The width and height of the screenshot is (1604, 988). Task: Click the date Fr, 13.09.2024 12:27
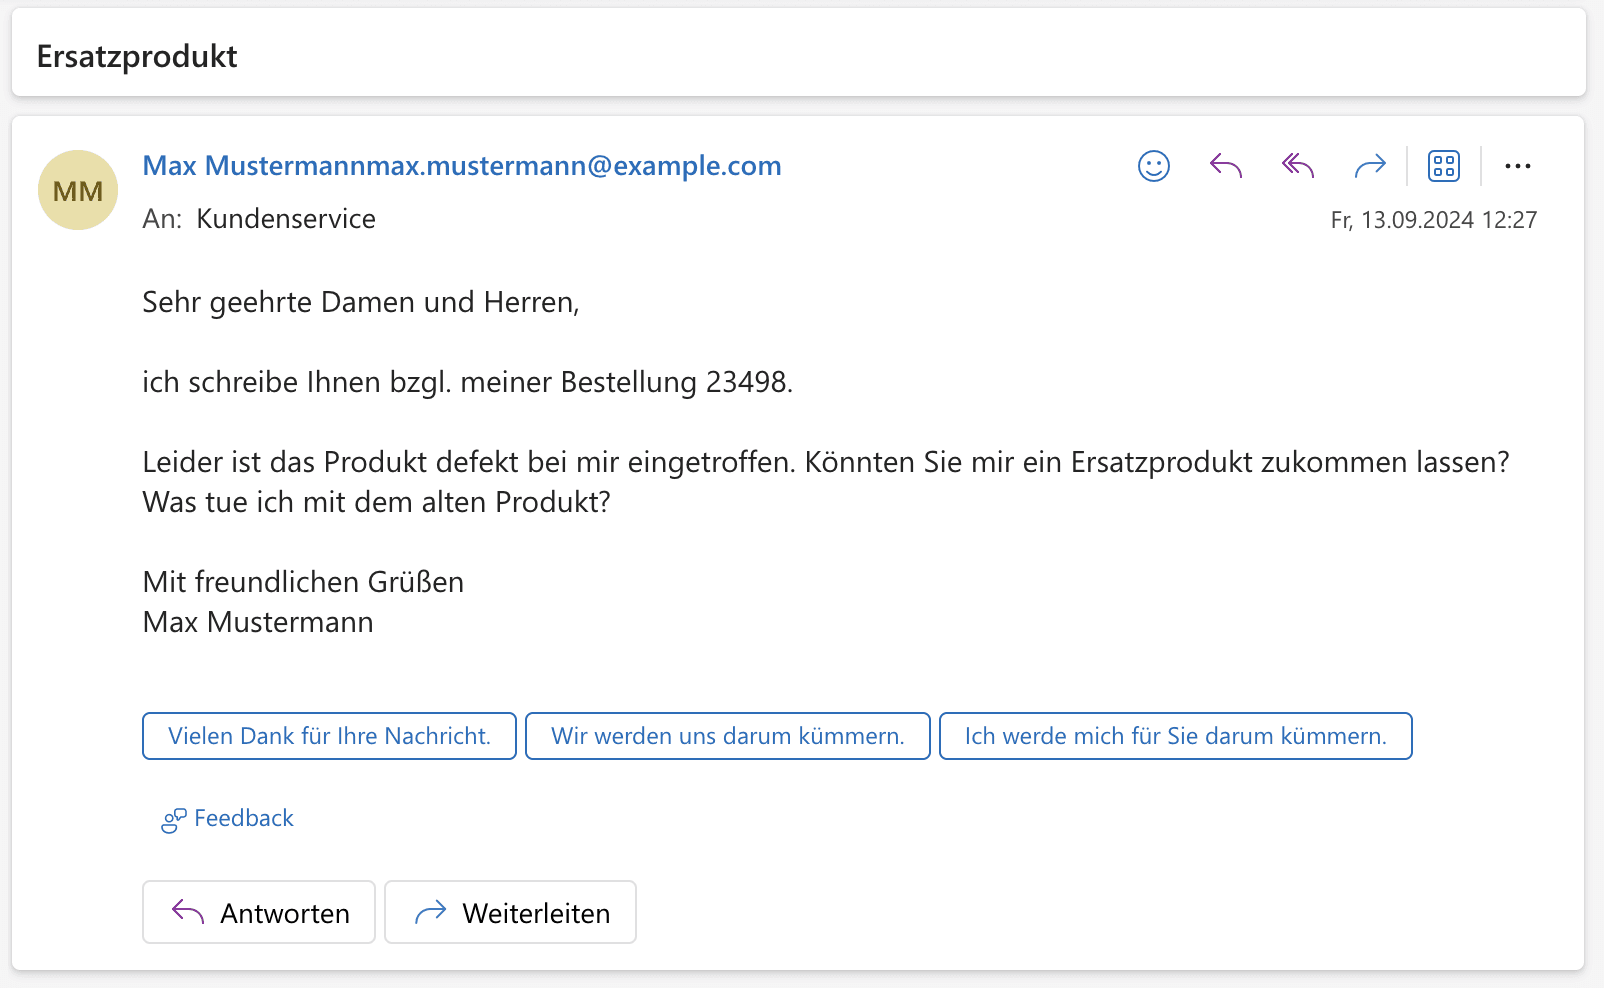tap(1434, 220)
